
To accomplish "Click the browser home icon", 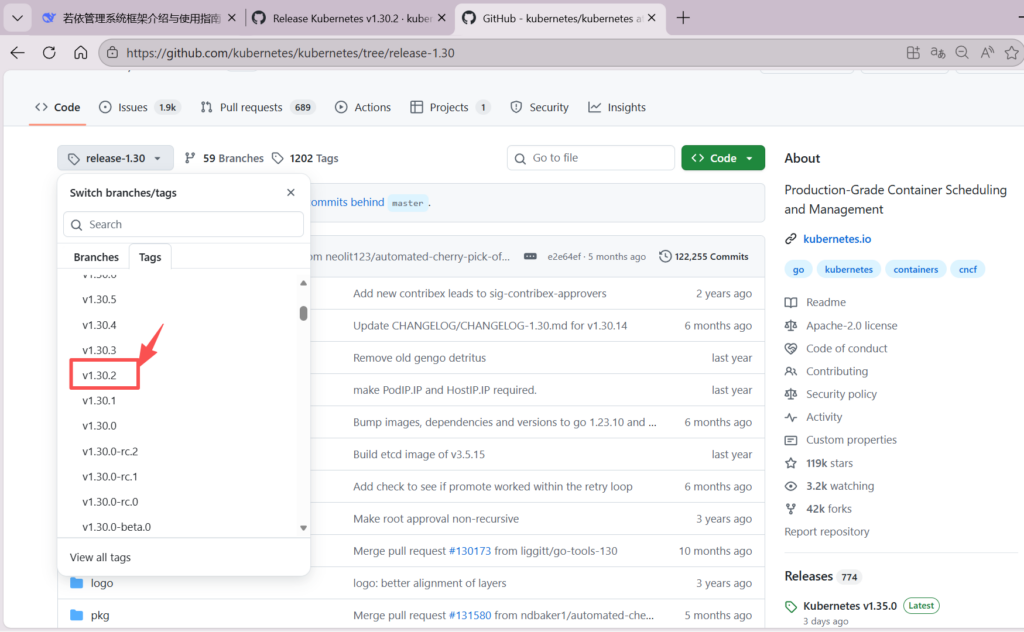I will pos(81,53).
